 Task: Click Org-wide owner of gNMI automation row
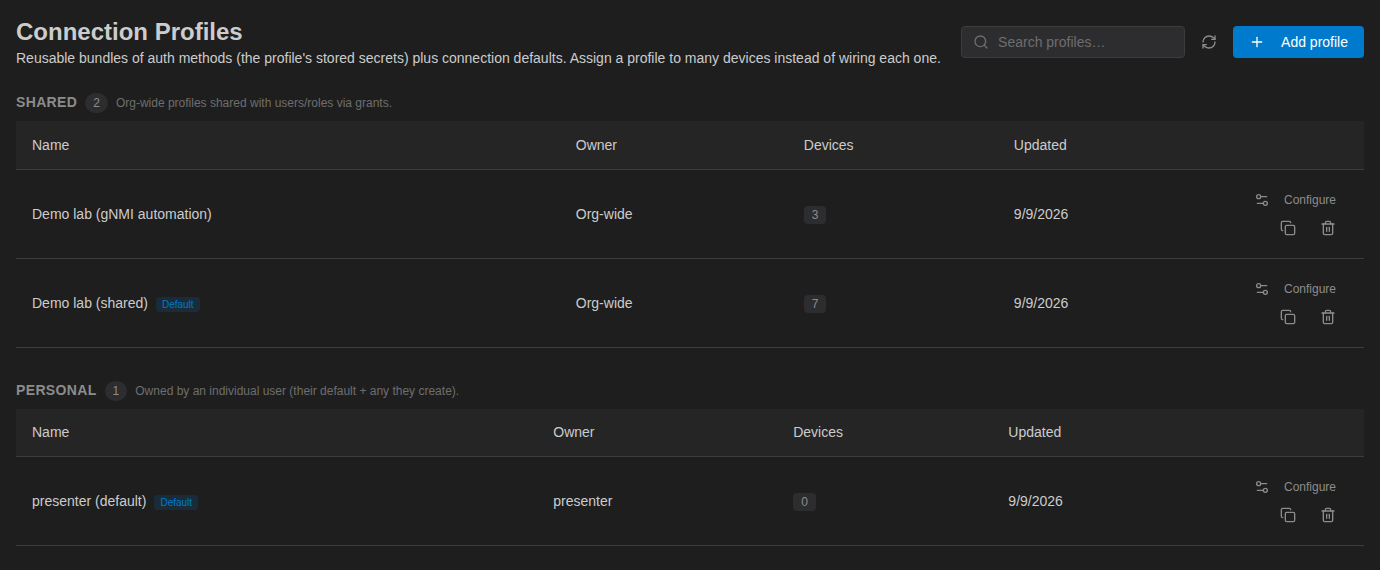tap(604, 214)
